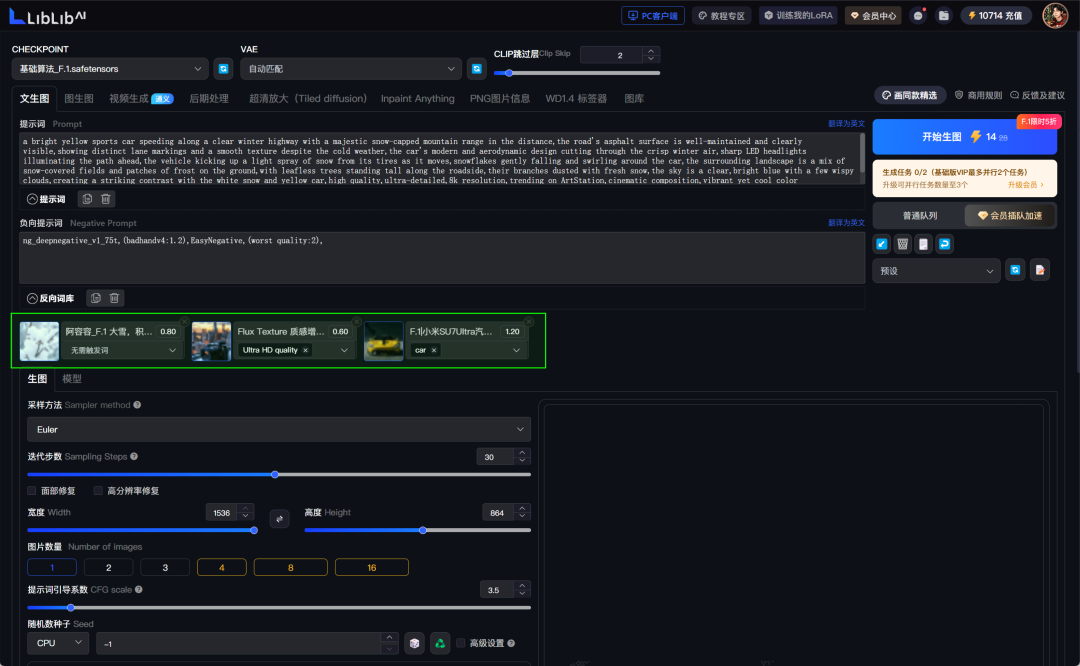Open the 预设 preset dropdown
The height and width of the screenshot is (666, 1080).
point(936,270)
